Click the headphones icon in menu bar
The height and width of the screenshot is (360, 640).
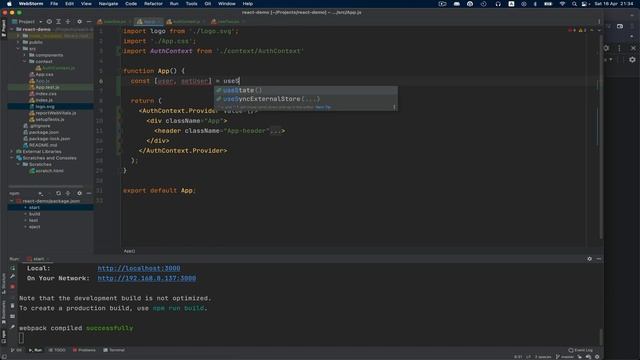point(498,4)
